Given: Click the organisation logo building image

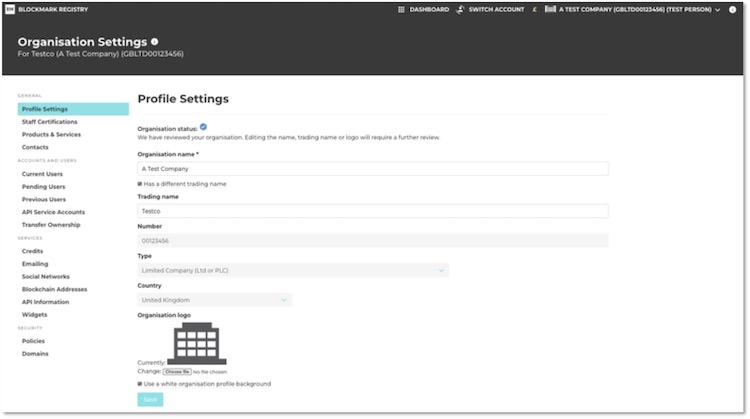Looking at the screenshot, I should pos(197,344).
